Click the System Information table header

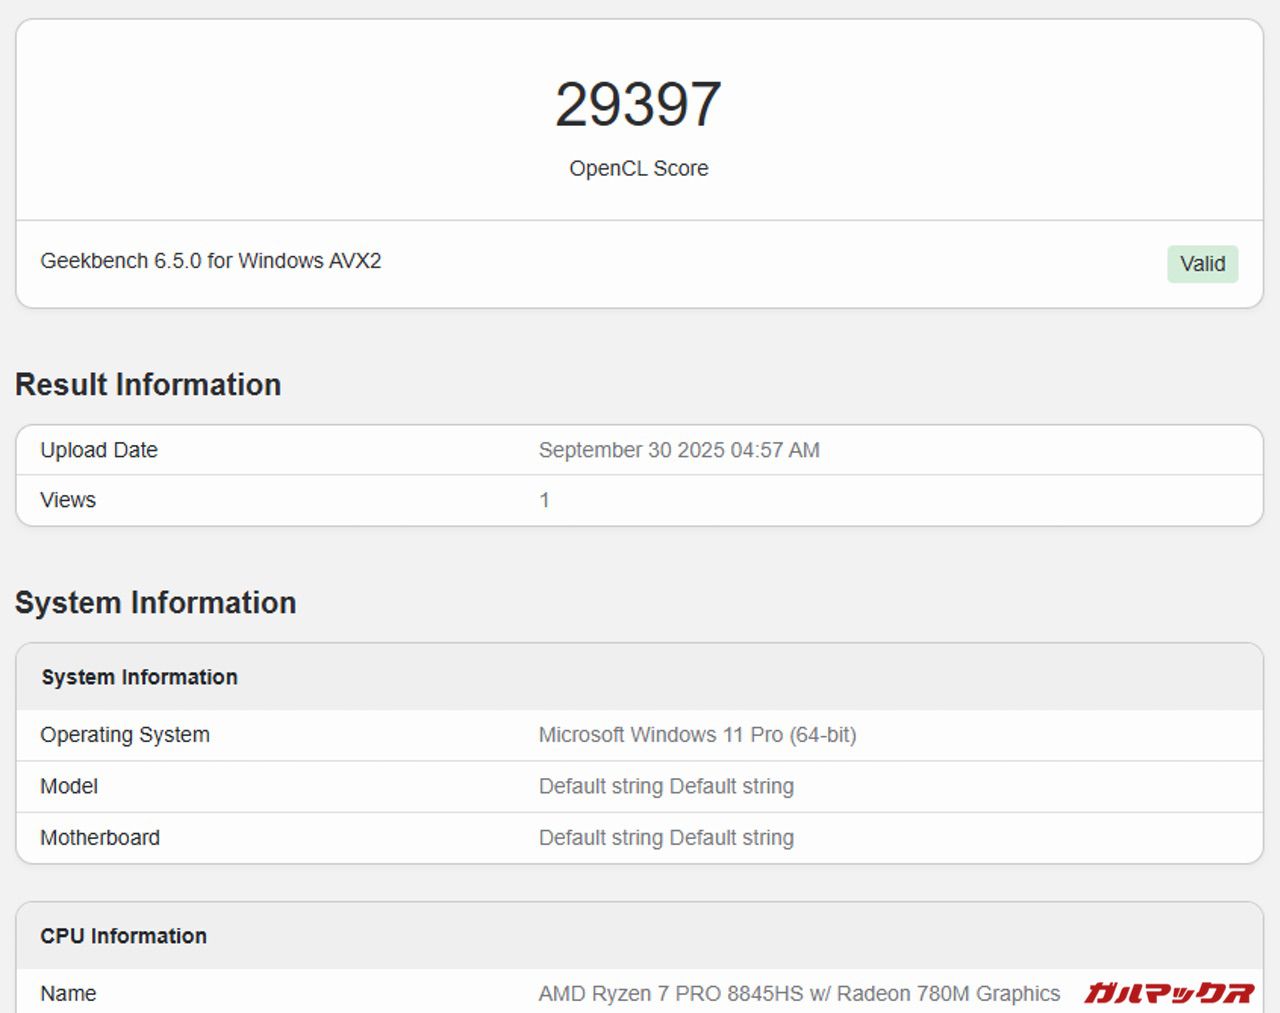[x=139, y=677]
